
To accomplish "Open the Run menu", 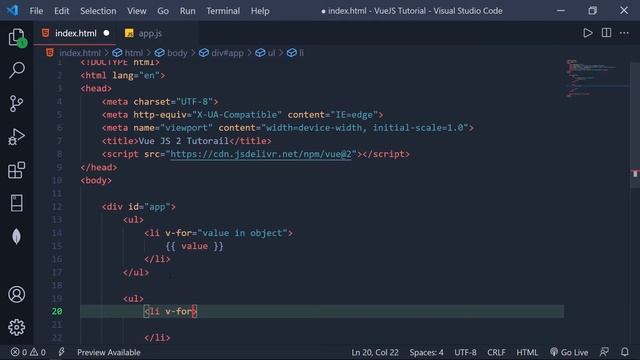I will [187, 11].
